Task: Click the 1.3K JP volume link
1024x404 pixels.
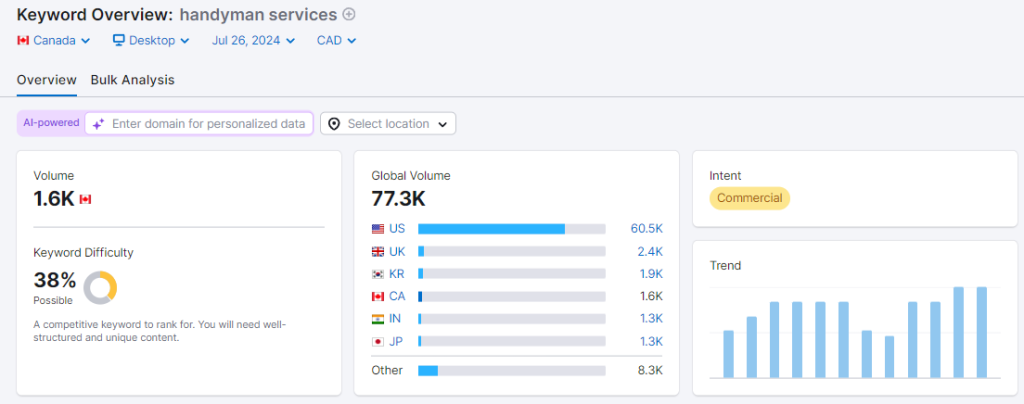Action: 650,341
